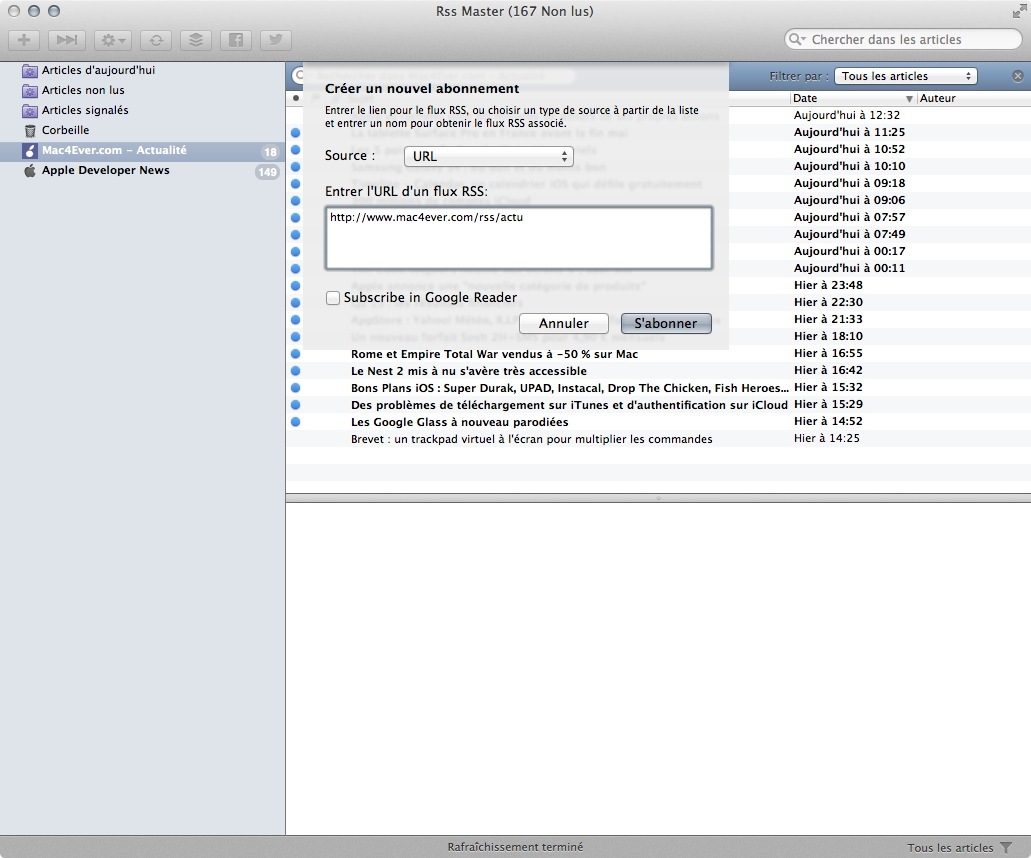
Task: Click the 'Rafraîchissement terminé' status text
Action: (516, 847)
